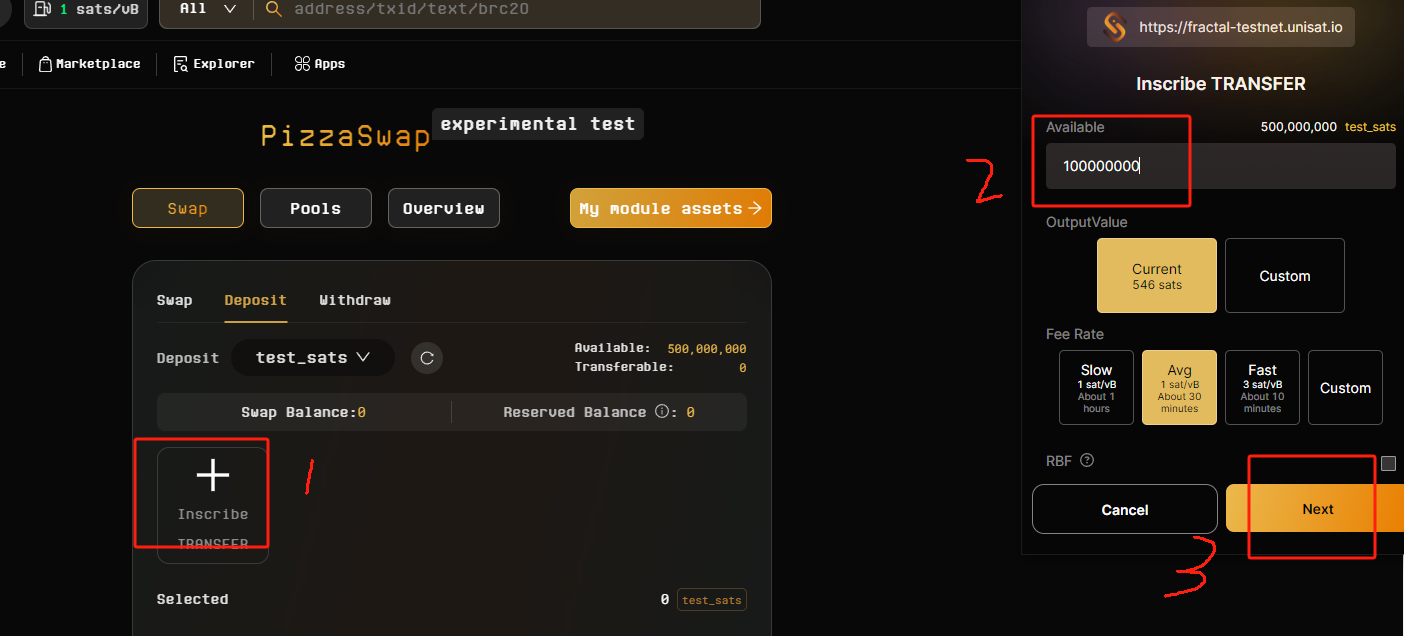Click the search magnifier icon
The image size is (1404, 636).
pos(274,9)
